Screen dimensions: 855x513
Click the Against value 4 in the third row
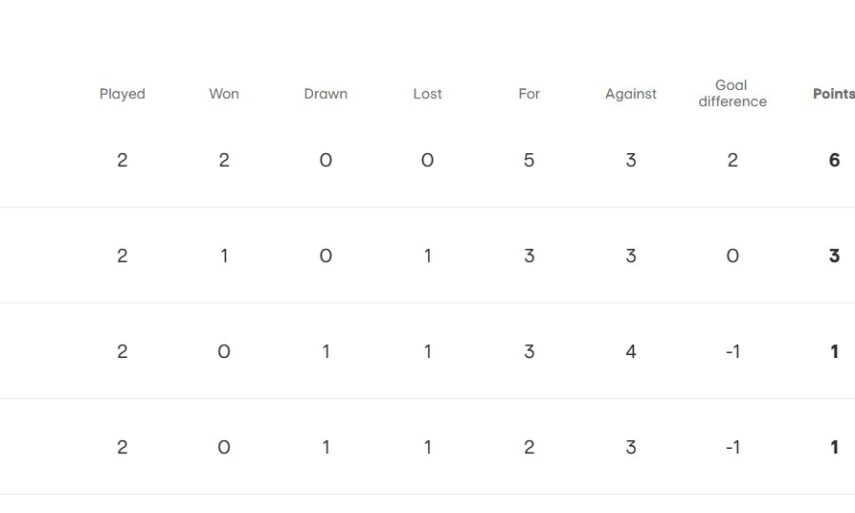tap(631, 352)
